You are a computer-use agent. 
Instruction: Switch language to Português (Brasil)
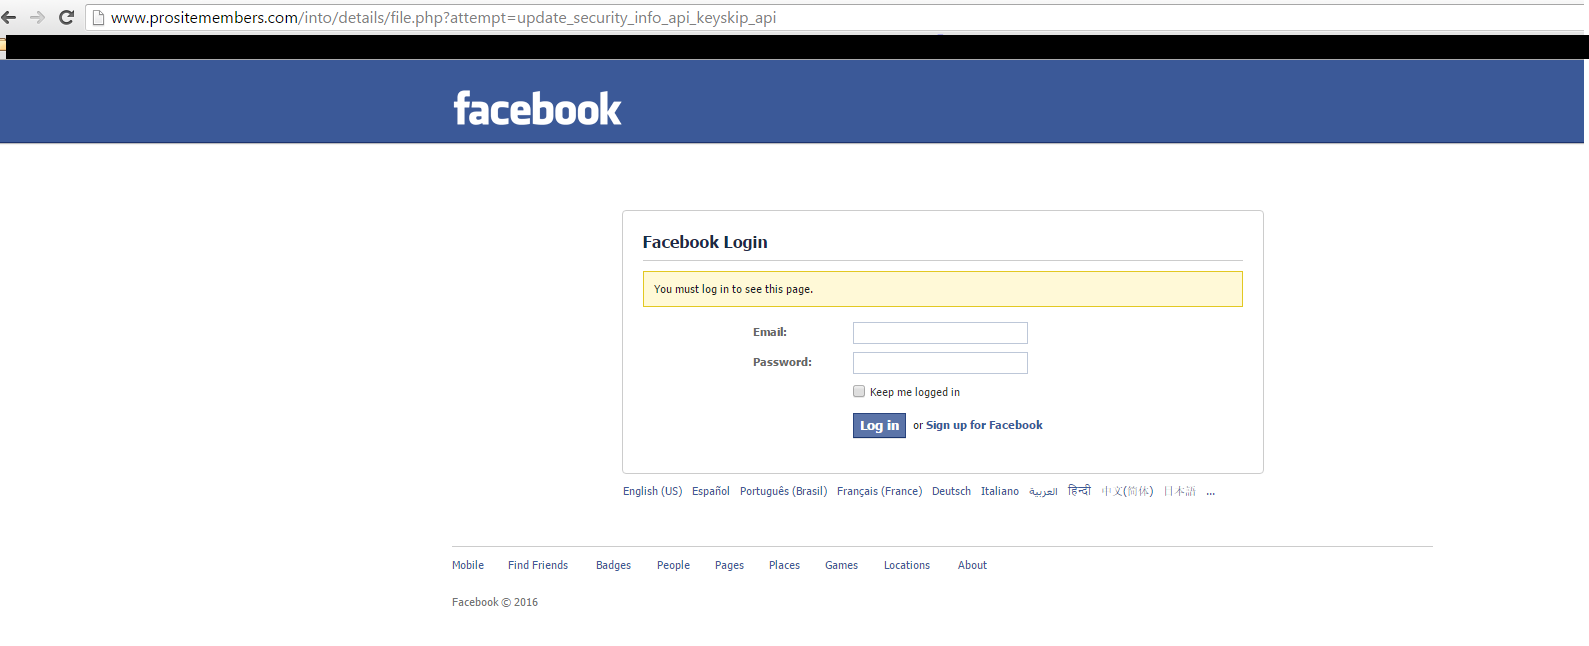[783, 491]
